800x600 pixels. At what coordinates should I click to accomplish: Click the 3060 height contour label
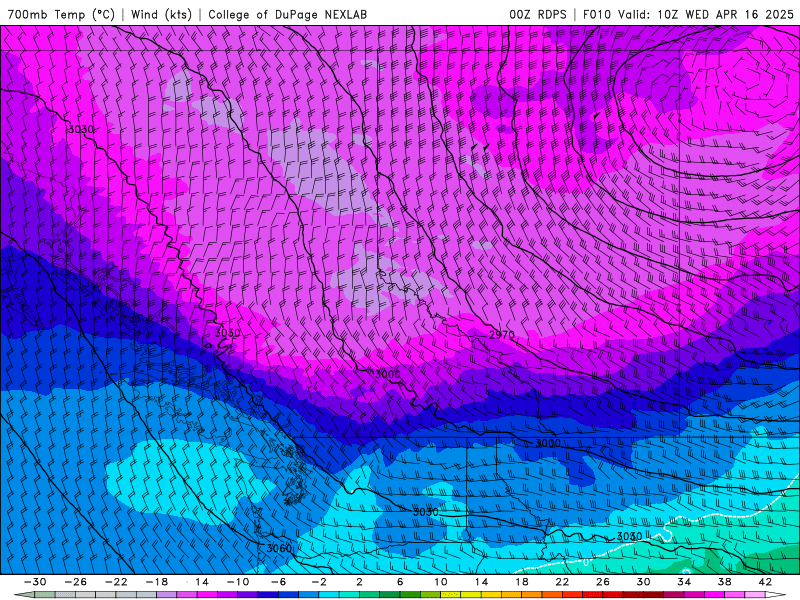tap(279, 548)
